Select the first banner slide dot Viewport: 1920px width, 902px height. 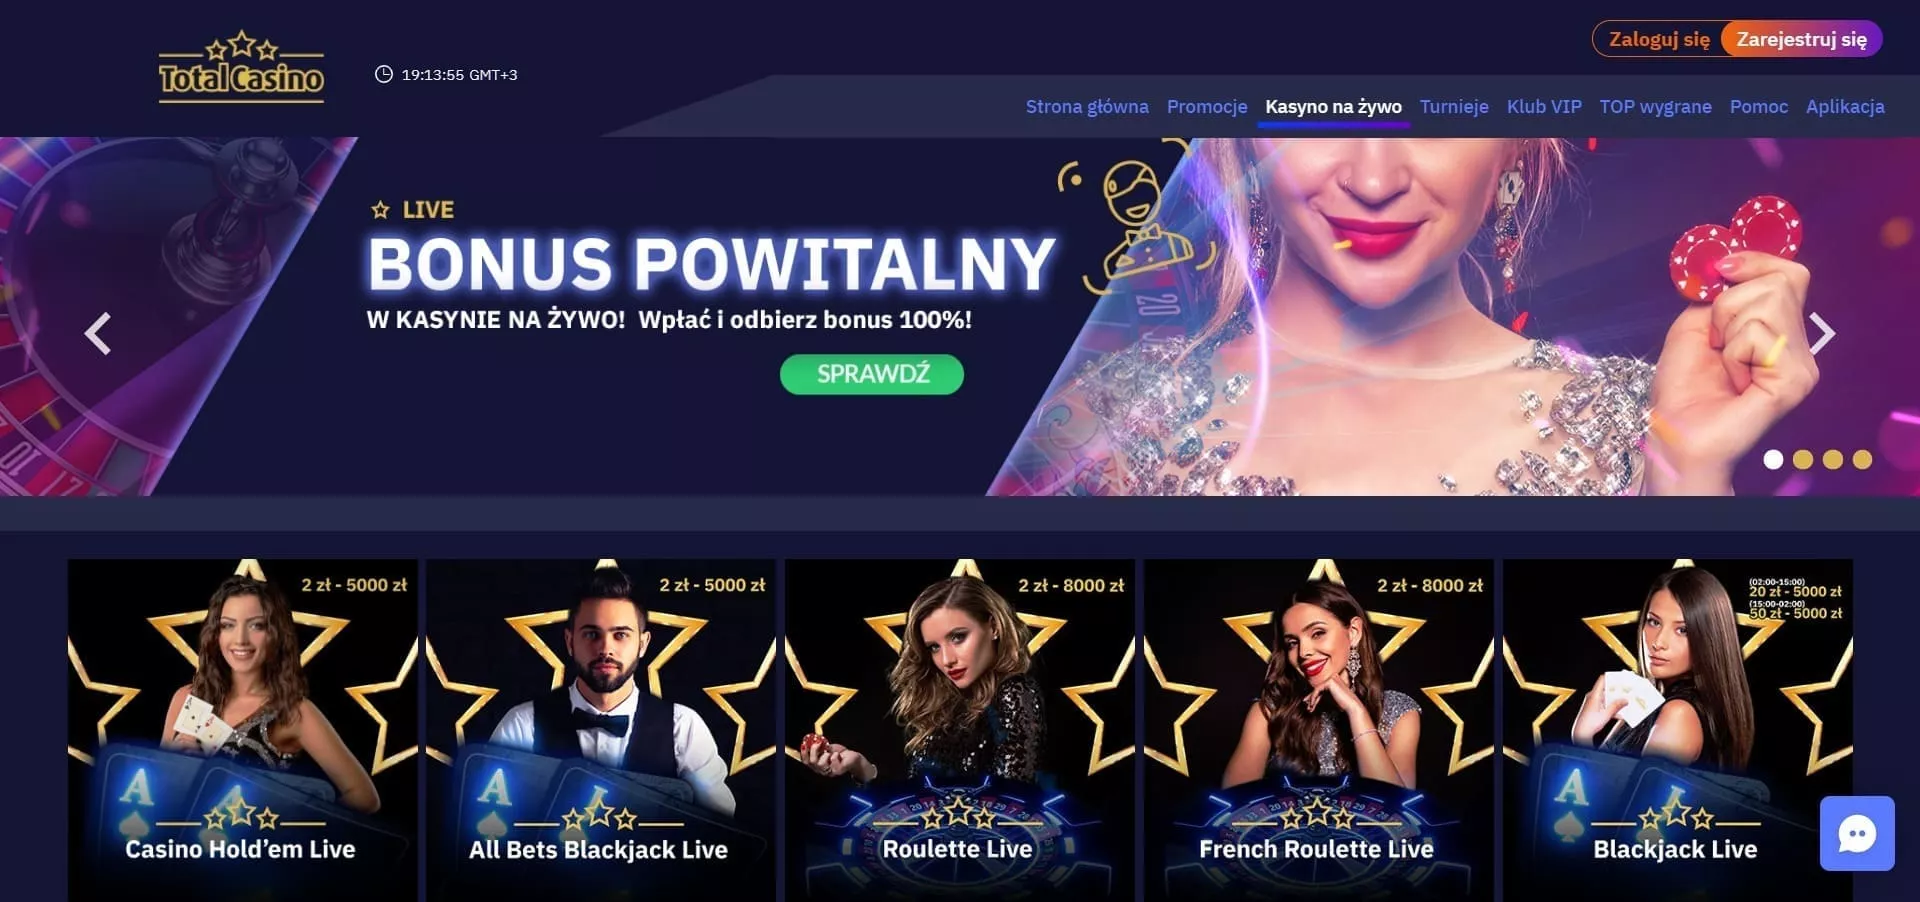1773,459
